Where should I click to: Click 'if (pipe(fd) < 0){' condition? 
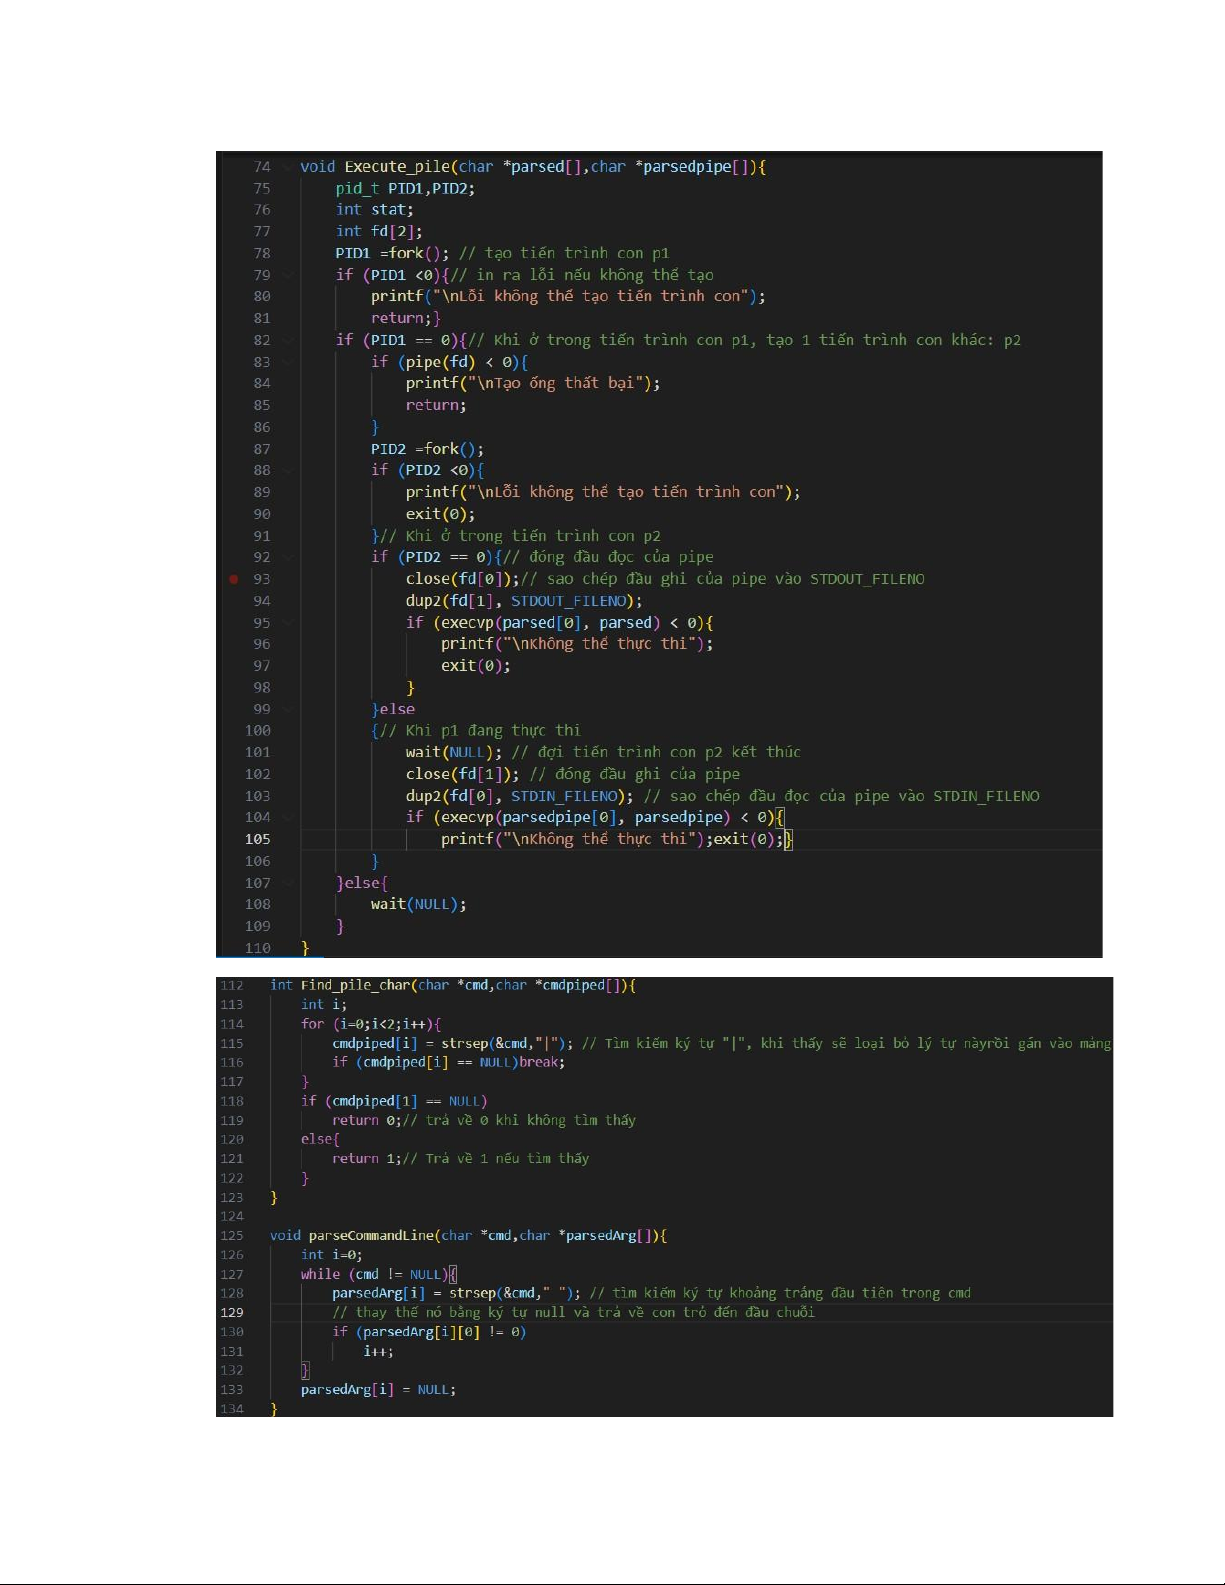pos(449,362)
